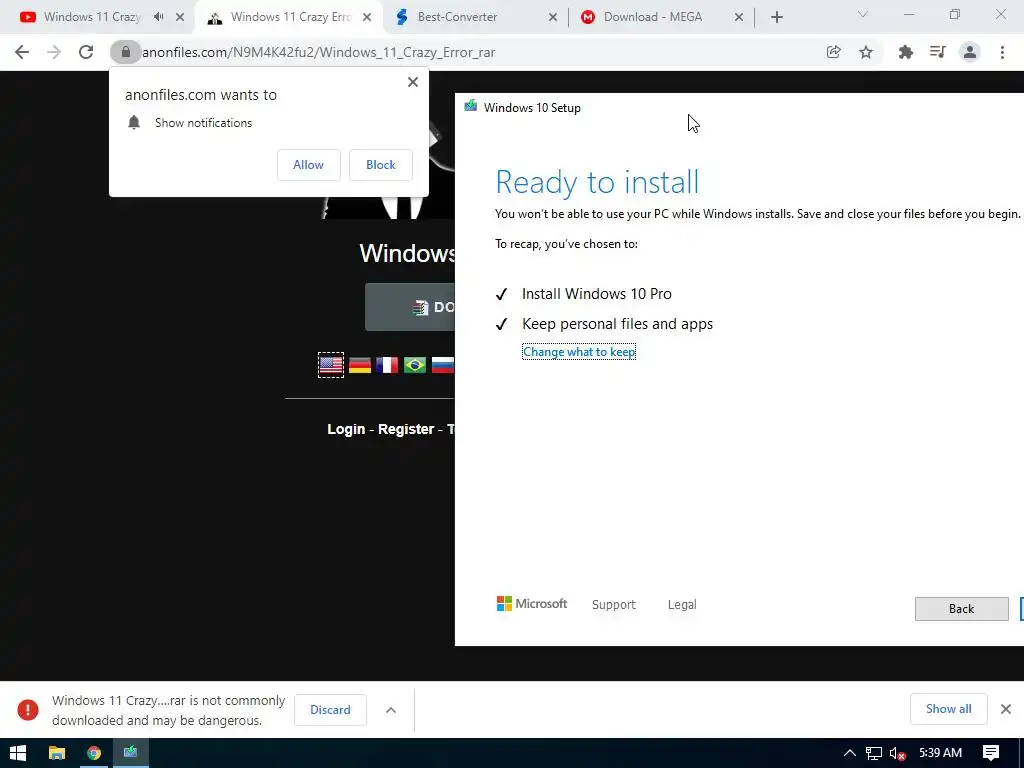Open Login link on anonfiles

tap(346, 429)
